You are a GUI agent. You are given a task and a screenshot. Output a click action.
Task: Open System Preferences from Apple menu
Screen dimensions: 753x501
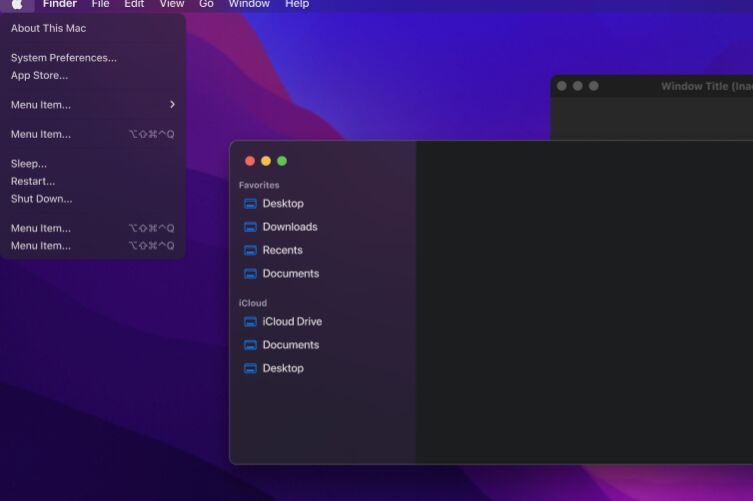point(93,58)
